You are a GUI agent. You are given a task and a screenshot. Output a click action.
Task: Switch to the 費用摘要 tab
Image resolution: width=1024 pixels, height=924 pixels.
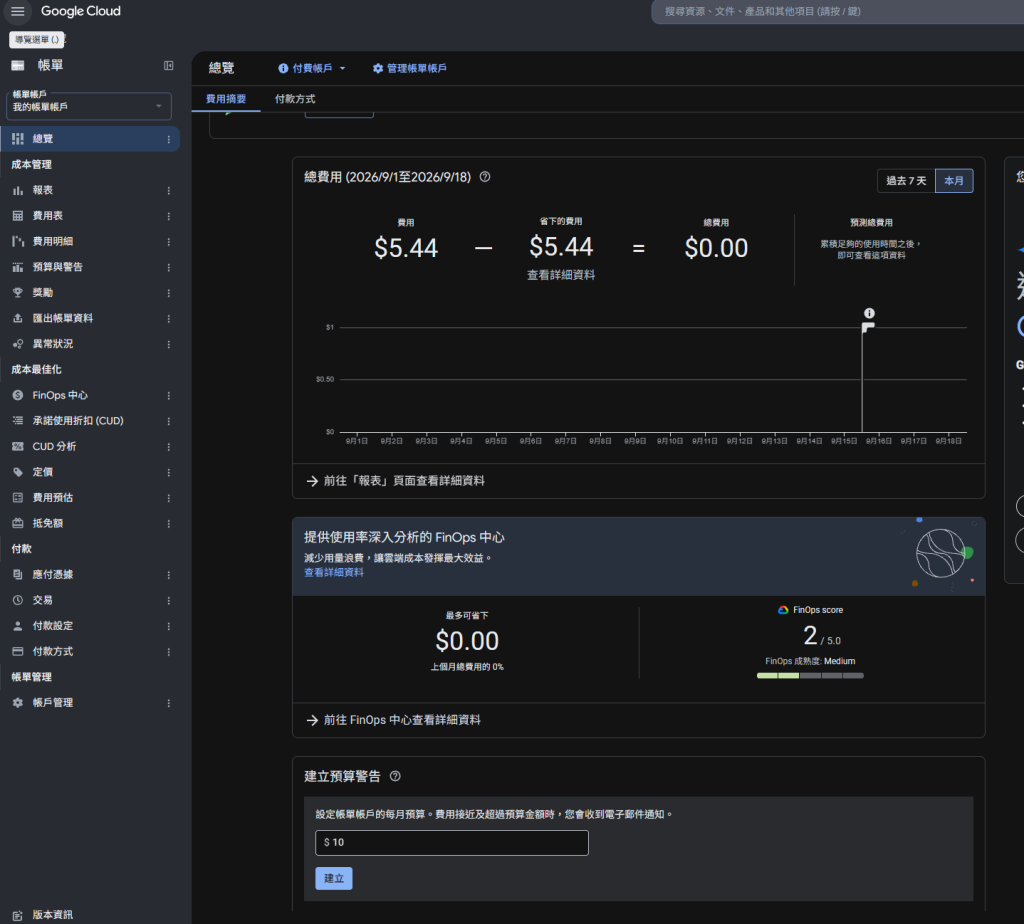pos(226,99)
